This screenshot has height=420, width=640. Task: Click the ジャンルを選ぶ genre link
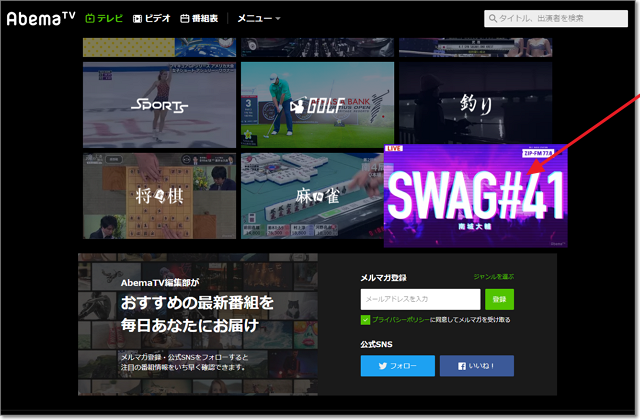point(493,276)
